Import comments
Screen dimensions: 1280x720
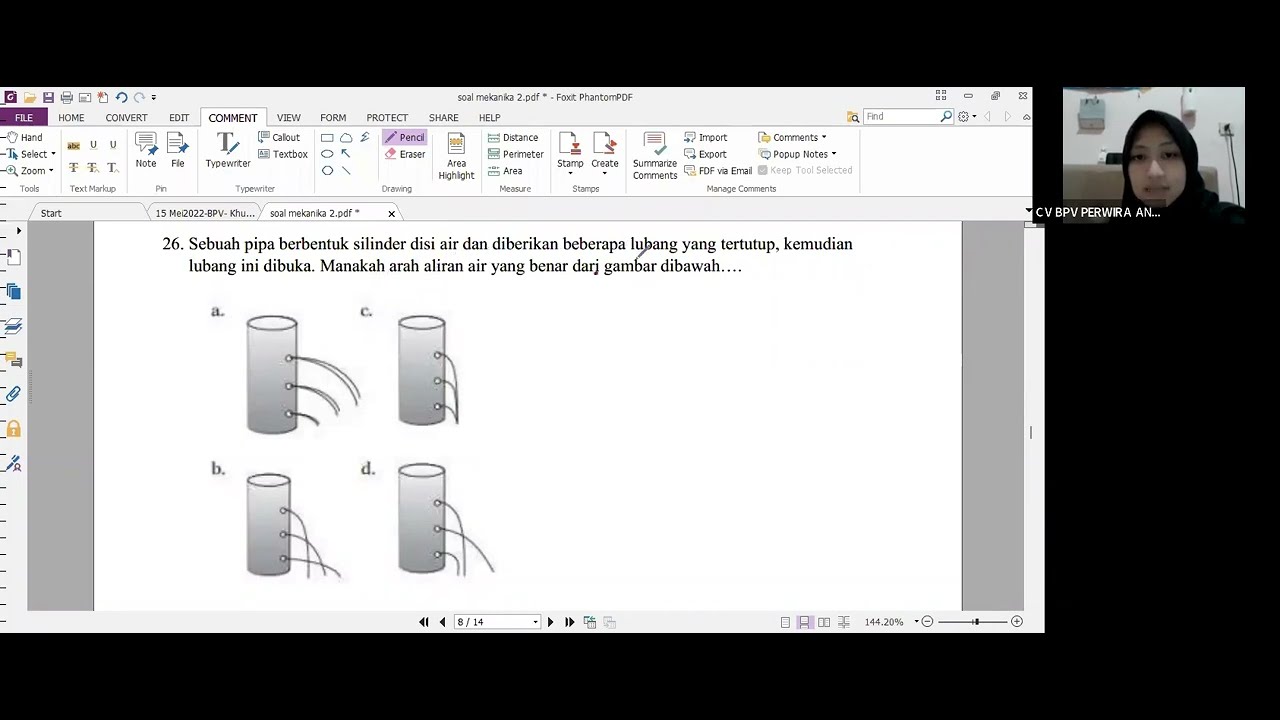click(706, 137)
